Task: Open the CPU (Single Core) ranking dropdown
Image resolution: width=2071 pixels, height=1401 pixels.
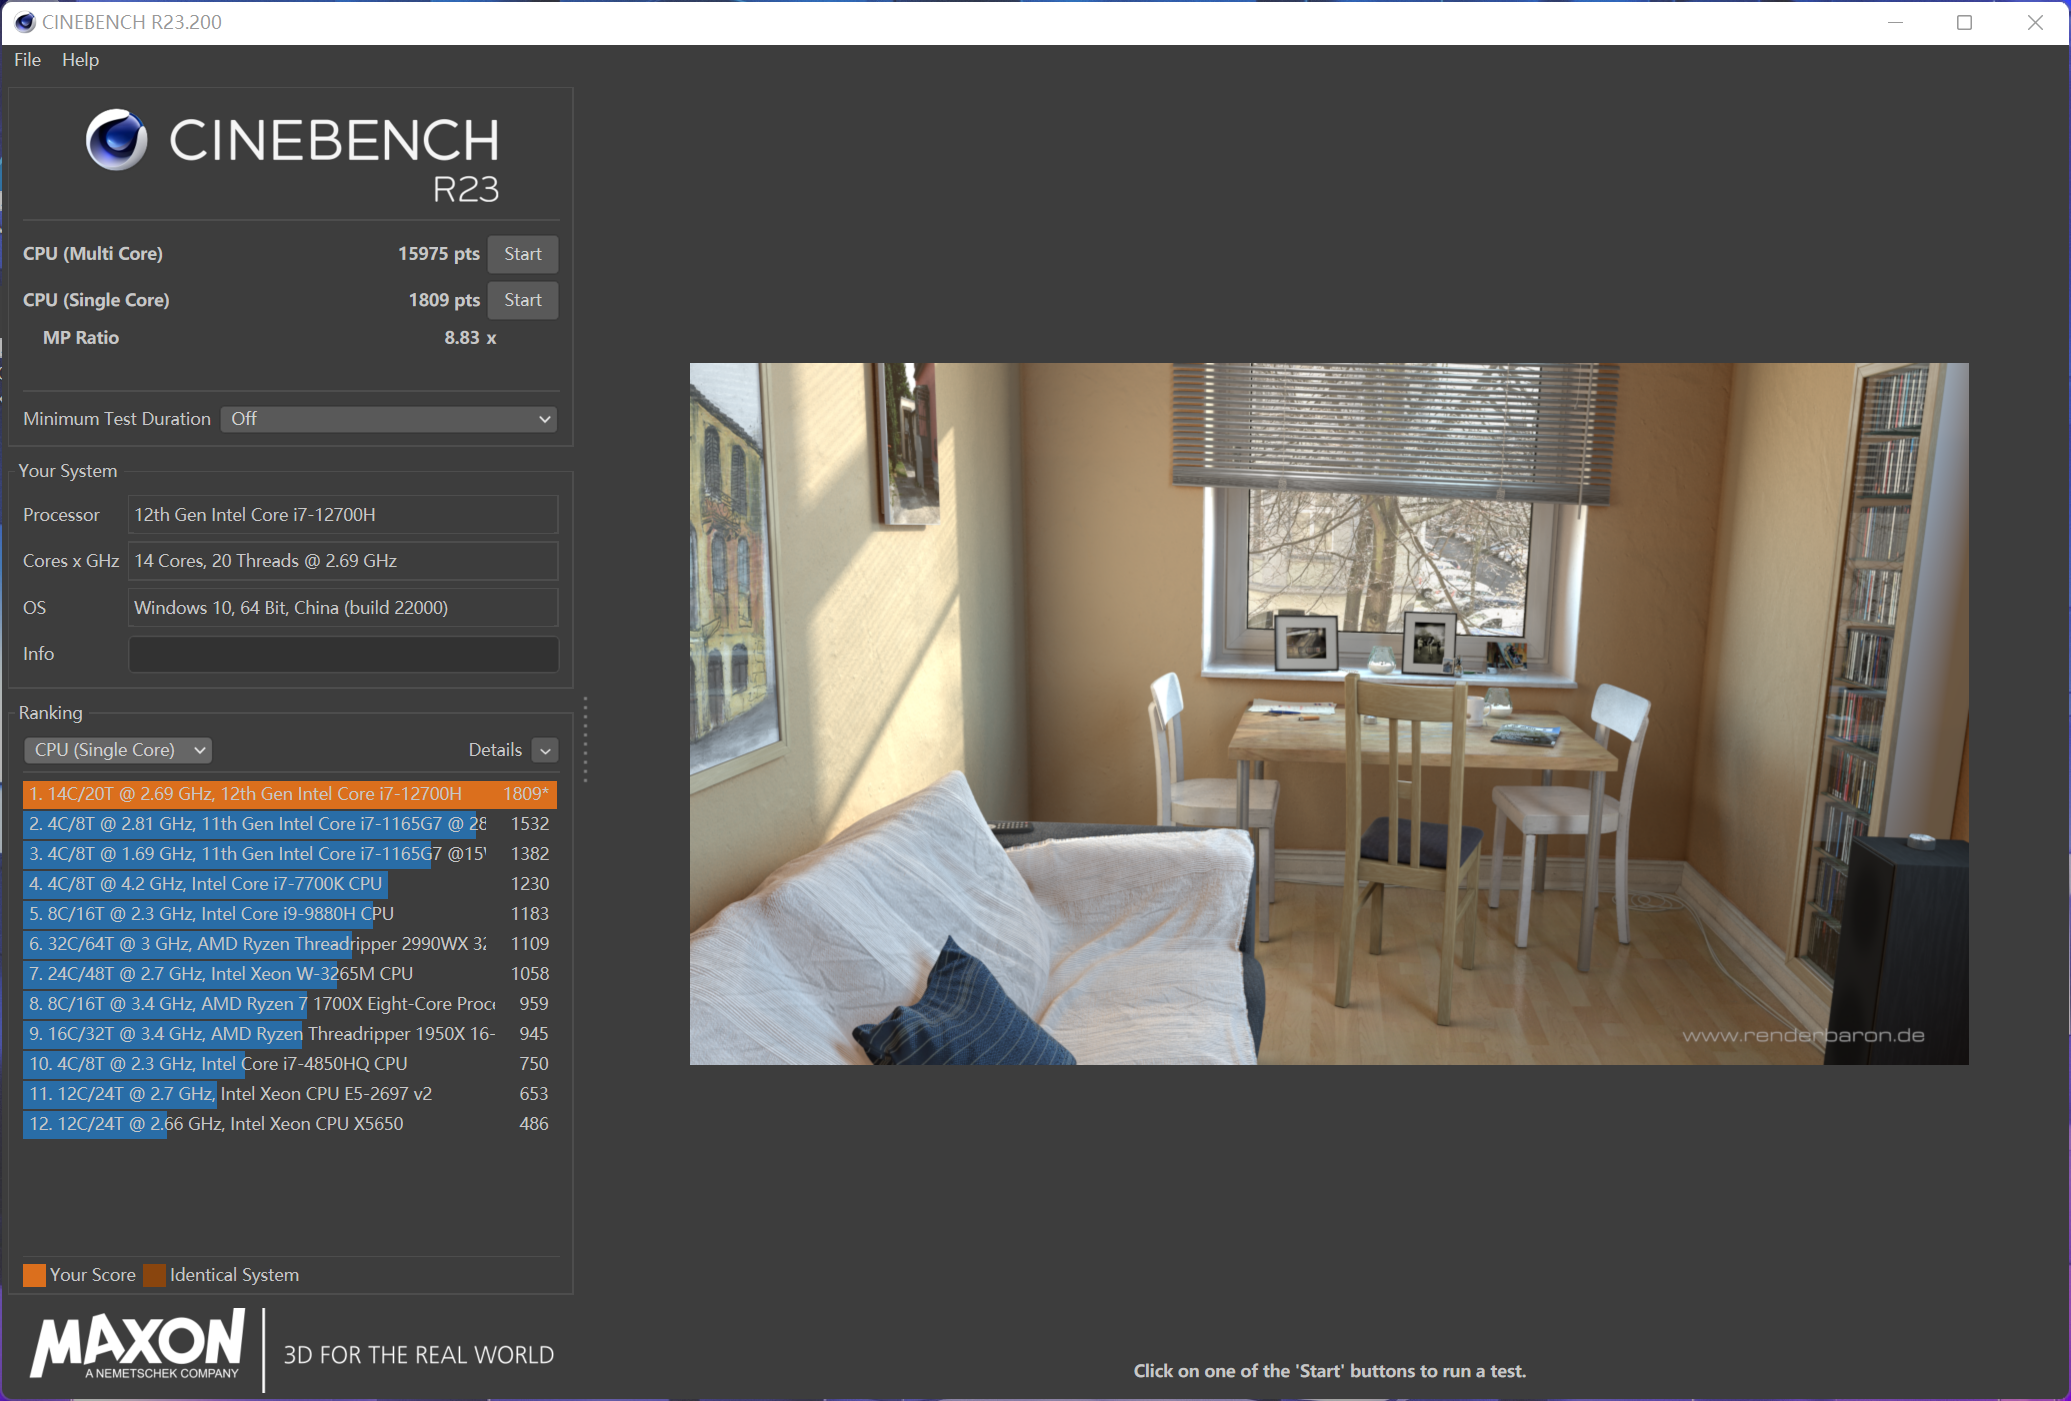Action: point(118,750)
